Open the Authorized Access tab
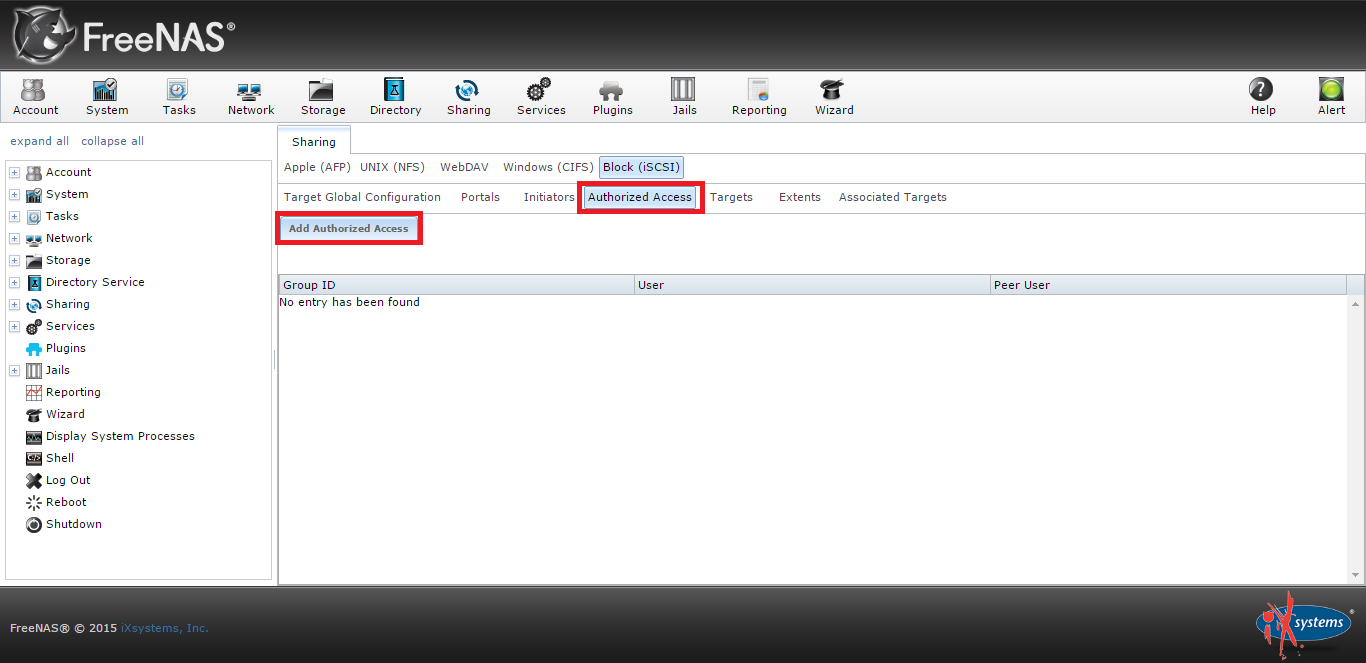This screenshot has height=663, width=1366. point(640,197)
